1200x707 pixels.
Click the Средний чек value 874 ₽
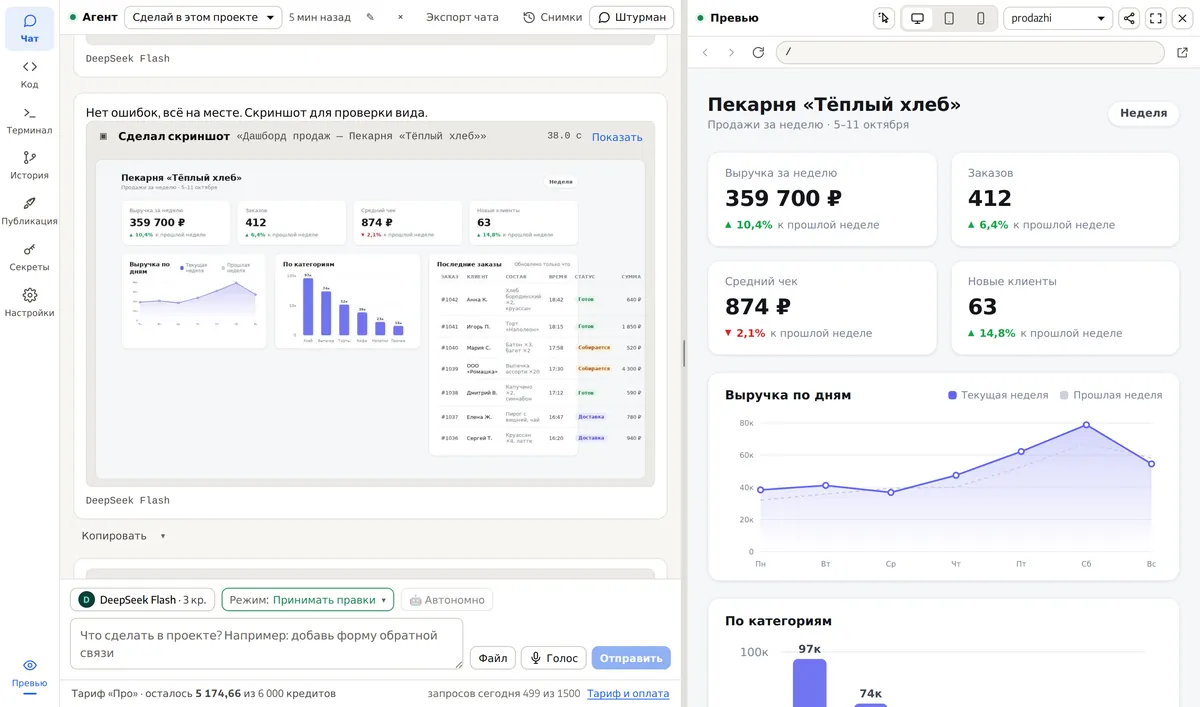click(758, 307)
